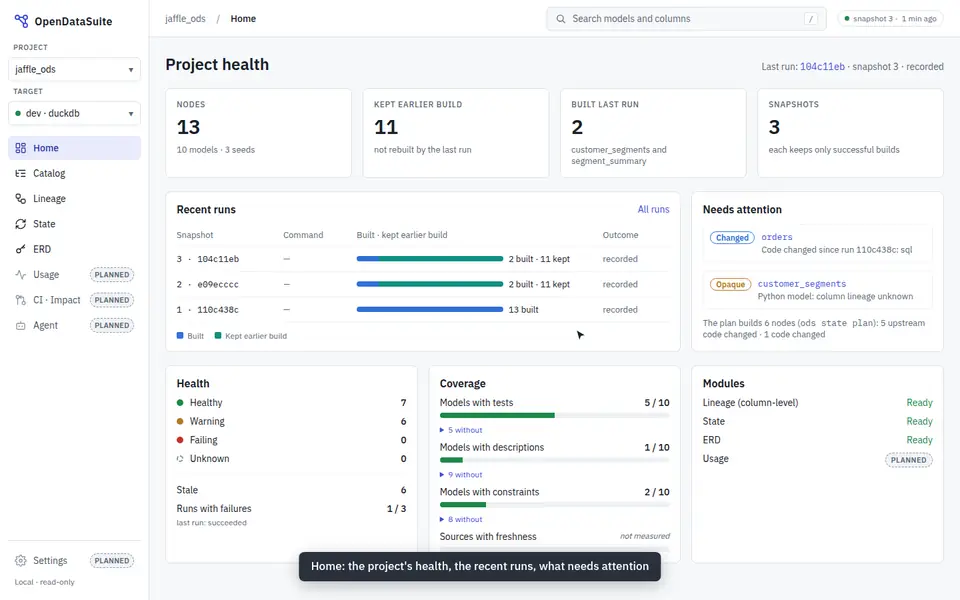Open the Catalog page from sidebar
The height and width of the screenshot is (600, 960).
(74, 173)
